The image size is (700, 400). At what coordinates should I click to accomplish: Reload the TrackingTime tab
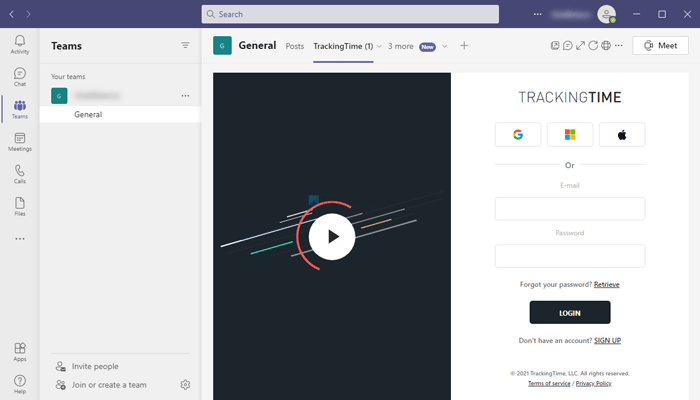(593, 46)
